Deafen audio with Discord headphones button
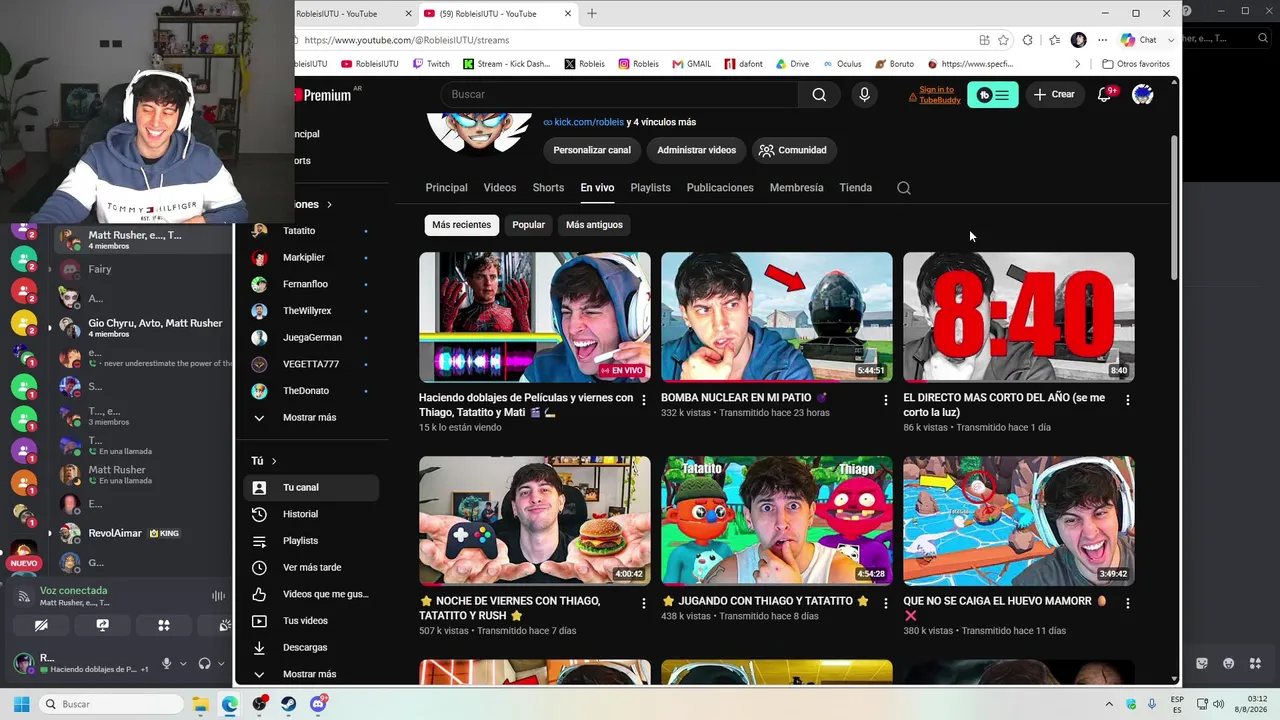The image size is (1280, 720). click(x=204, y=663)
